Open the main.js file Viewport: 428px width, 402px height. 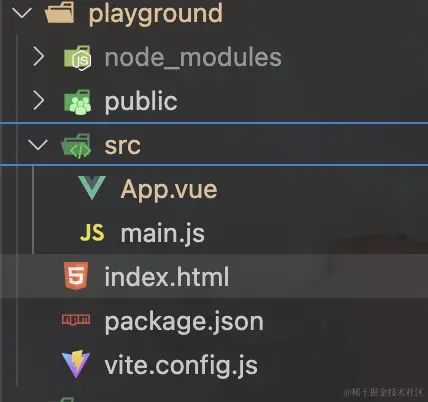point(163,233)
